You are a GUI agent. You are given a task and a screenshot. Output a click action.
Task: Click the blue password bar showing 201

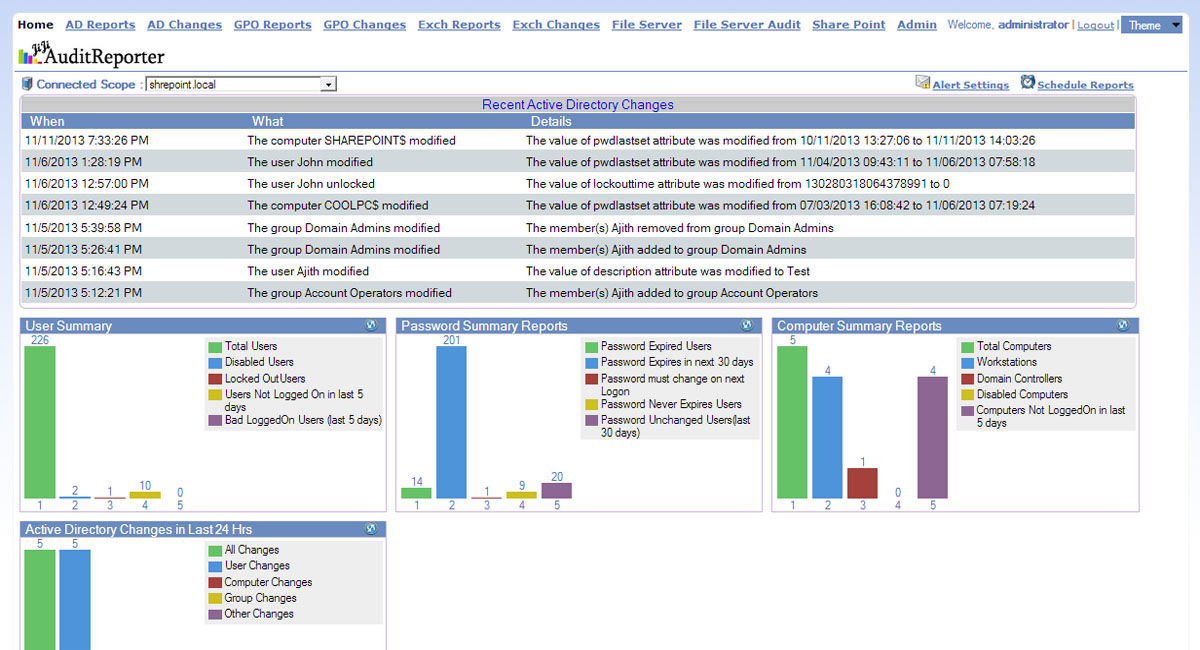pos(451,422)
